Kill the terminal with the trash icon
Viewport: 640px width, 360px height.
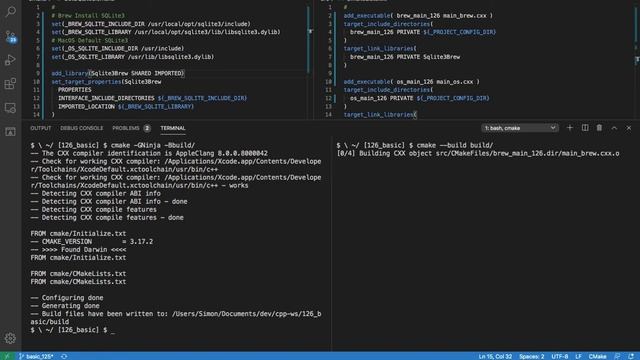pyautogui.click(x=599, y=128)
